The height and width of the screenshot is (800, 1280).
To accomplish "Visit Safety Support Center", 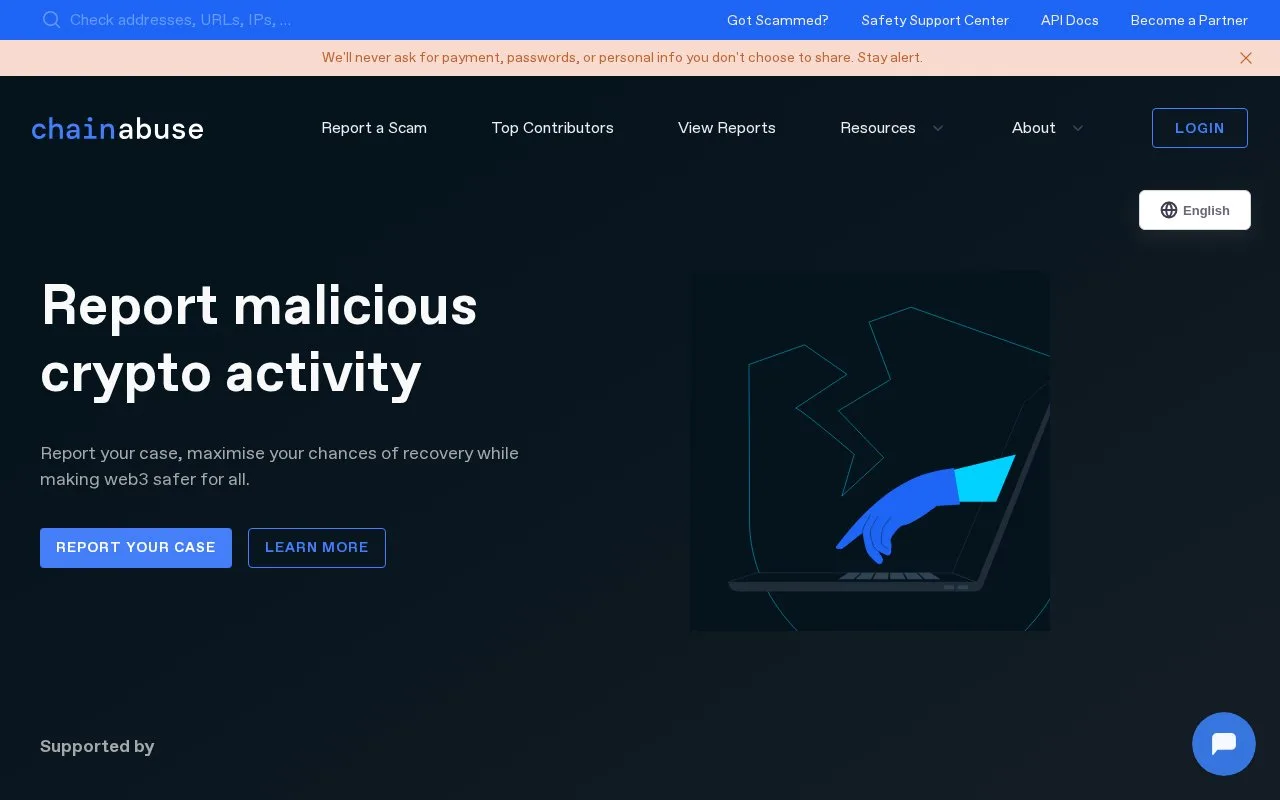I will [935, 20].
